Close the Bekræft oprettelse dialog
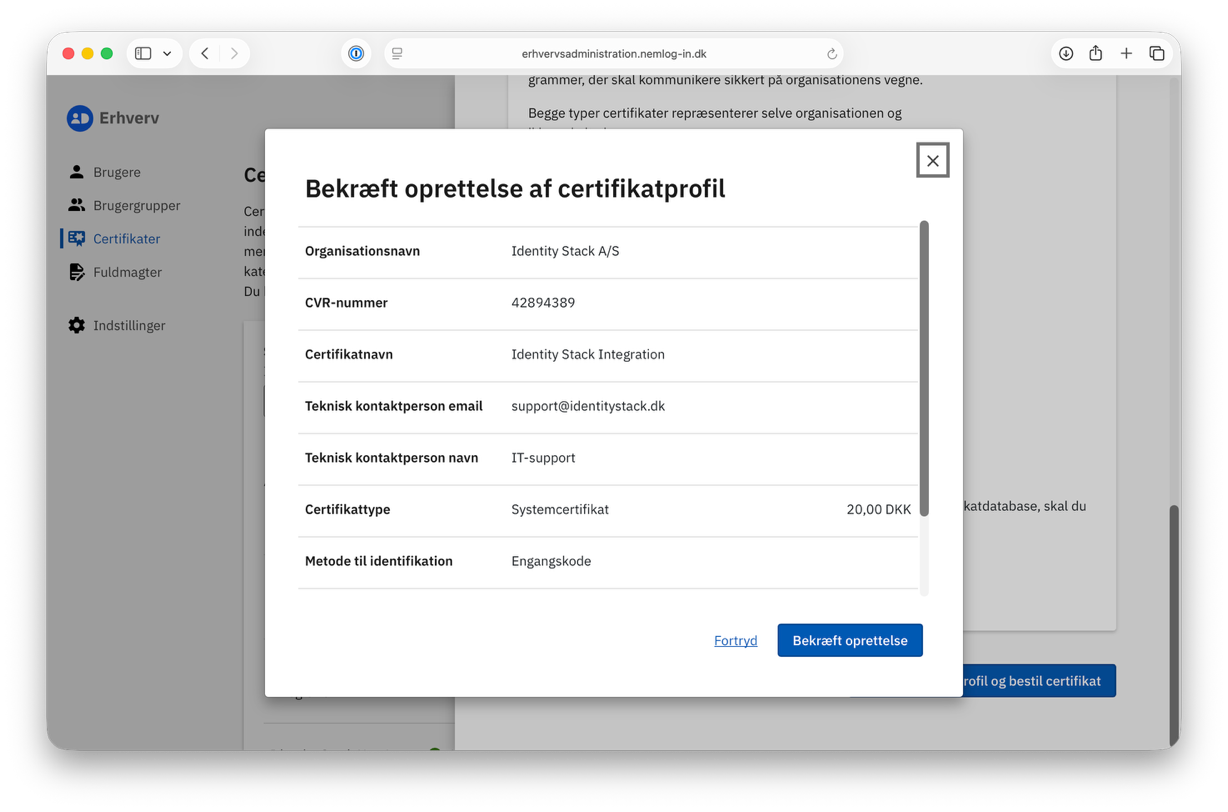This screenshot has height=812, width=1228. (932, 160)
